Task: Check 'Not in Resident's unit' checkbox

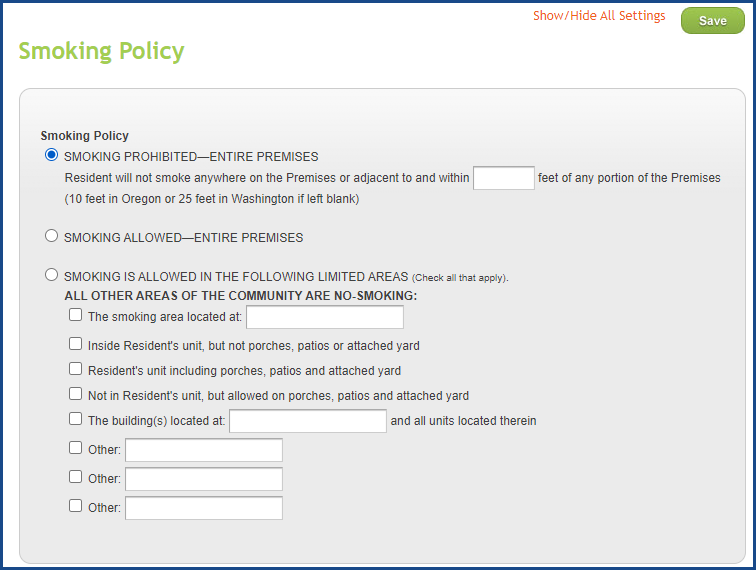Action: point(75,394)
